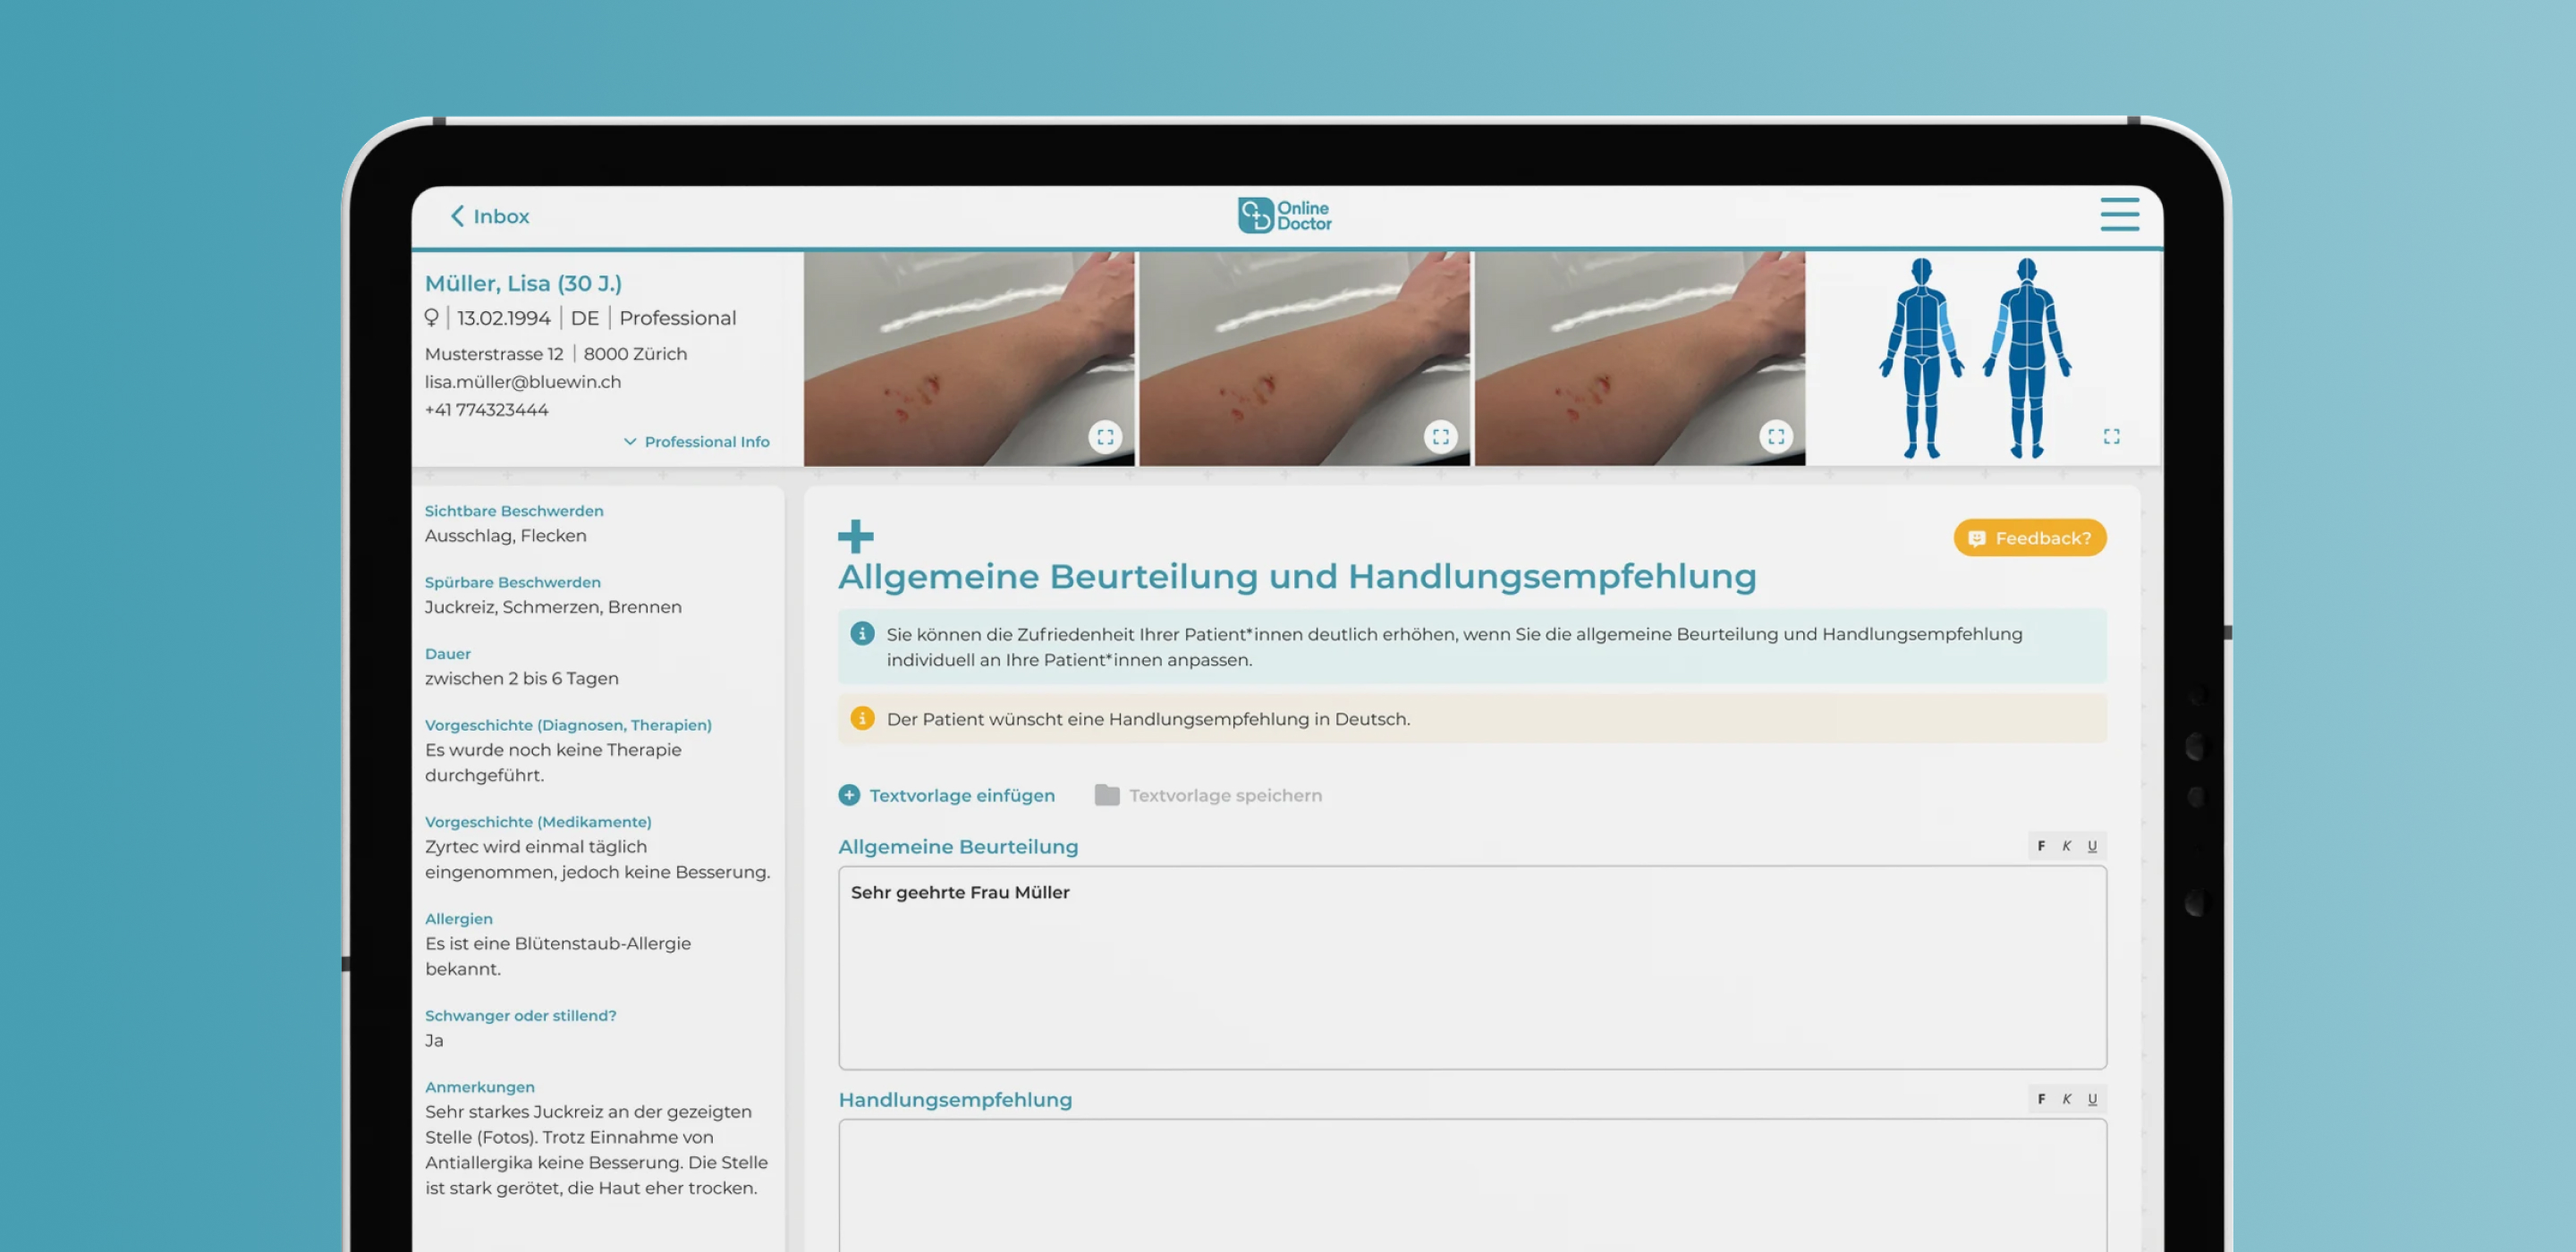This screenshot has height=1252, width=2576.
Task: Apply bold (F) in Allgemeine Beurteilung
Action: pos(2041,846)
